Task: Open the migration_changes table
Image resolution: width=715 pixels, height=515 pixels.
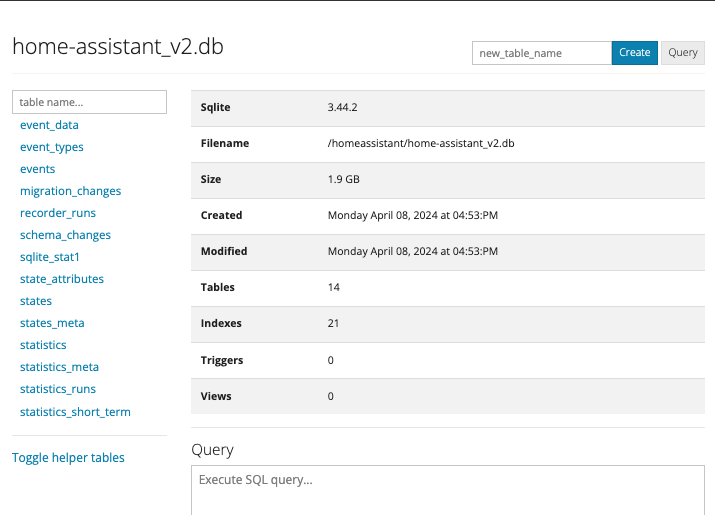Action: coord(70,191)
